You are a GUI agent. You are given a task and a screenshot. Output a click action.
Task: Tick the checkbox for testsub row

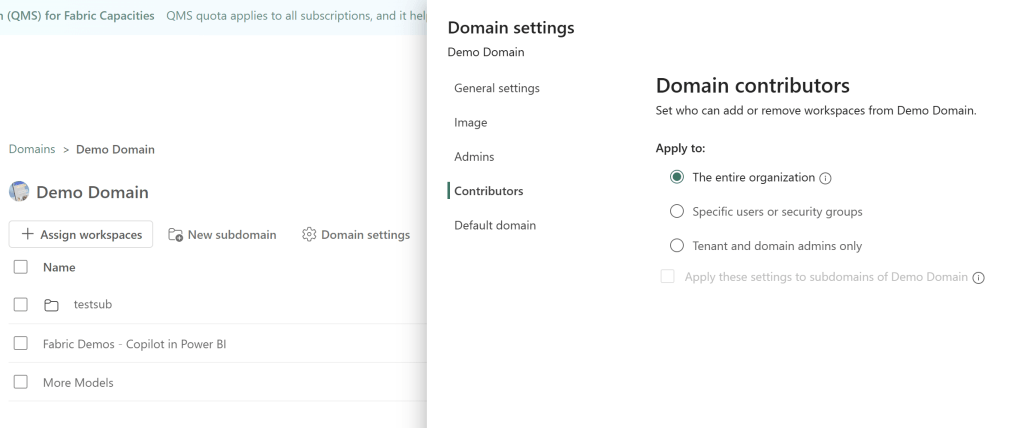pyautogui.click(x=20, y=305)
